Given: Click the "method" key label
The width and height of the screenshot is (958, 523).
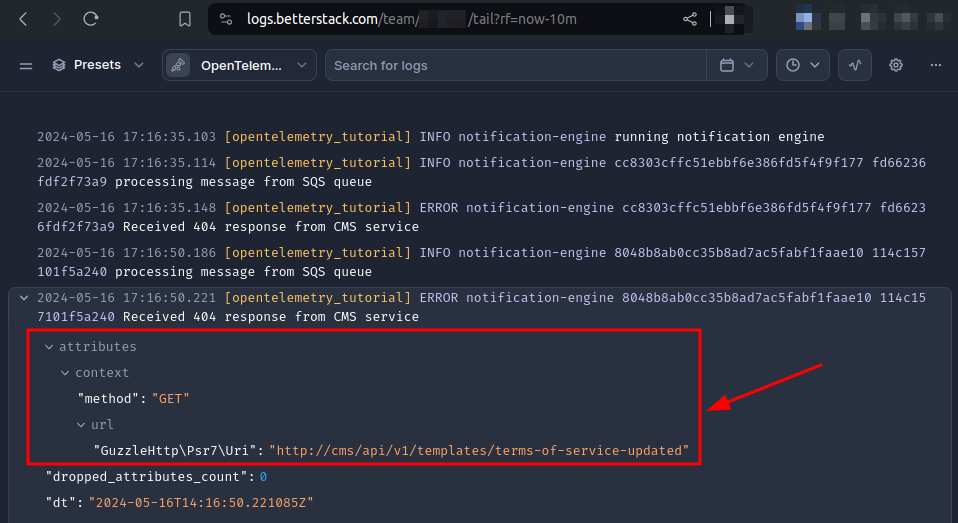Looking at the screenshot, I should pyautogui.click(x=108, y=398).
